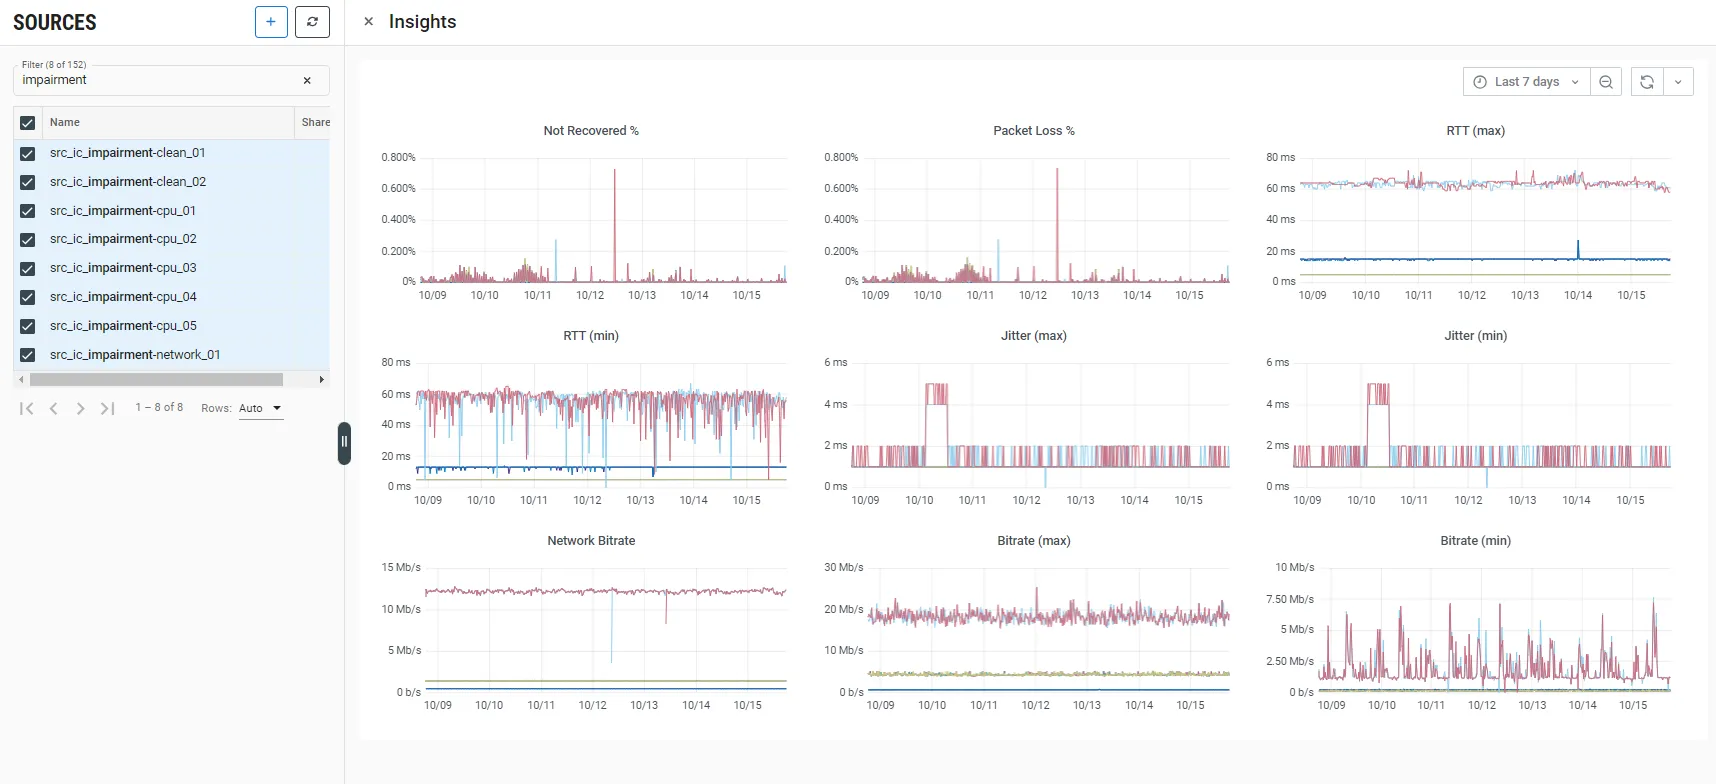The image size is (1716, 784).
Task: Expand the auto-refresh interval dropdown arrow
Action: tap(1678, 82)
